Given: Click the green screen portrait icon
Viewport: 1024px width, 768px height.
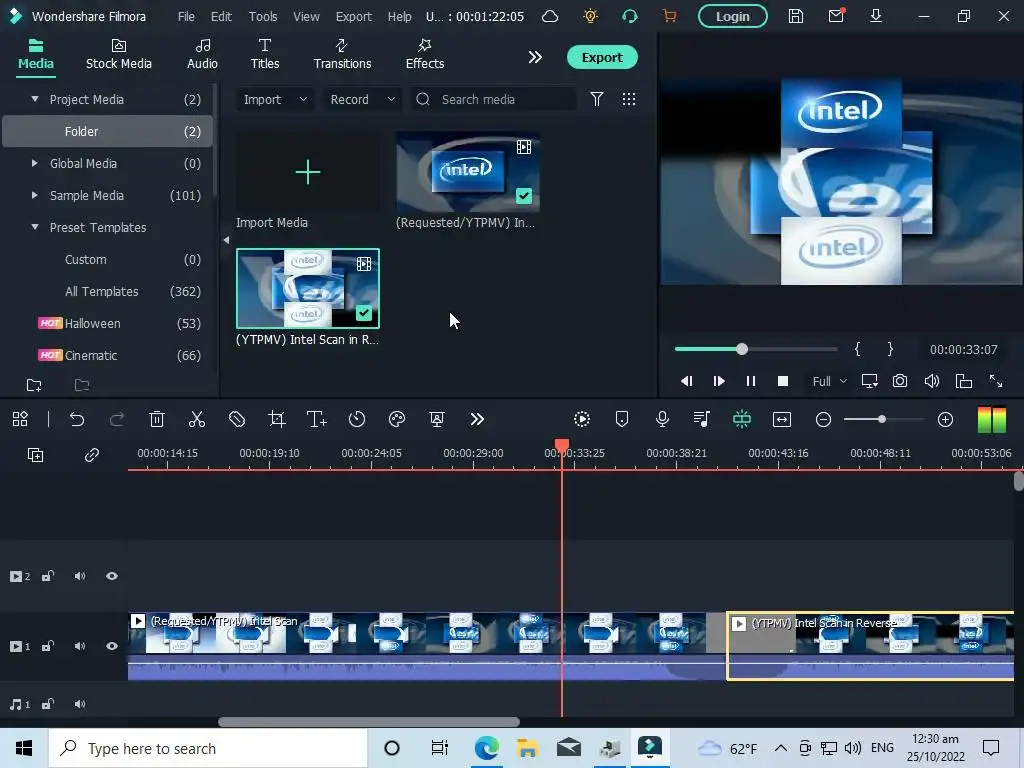Looking at the screenshot, I should 437,419.
